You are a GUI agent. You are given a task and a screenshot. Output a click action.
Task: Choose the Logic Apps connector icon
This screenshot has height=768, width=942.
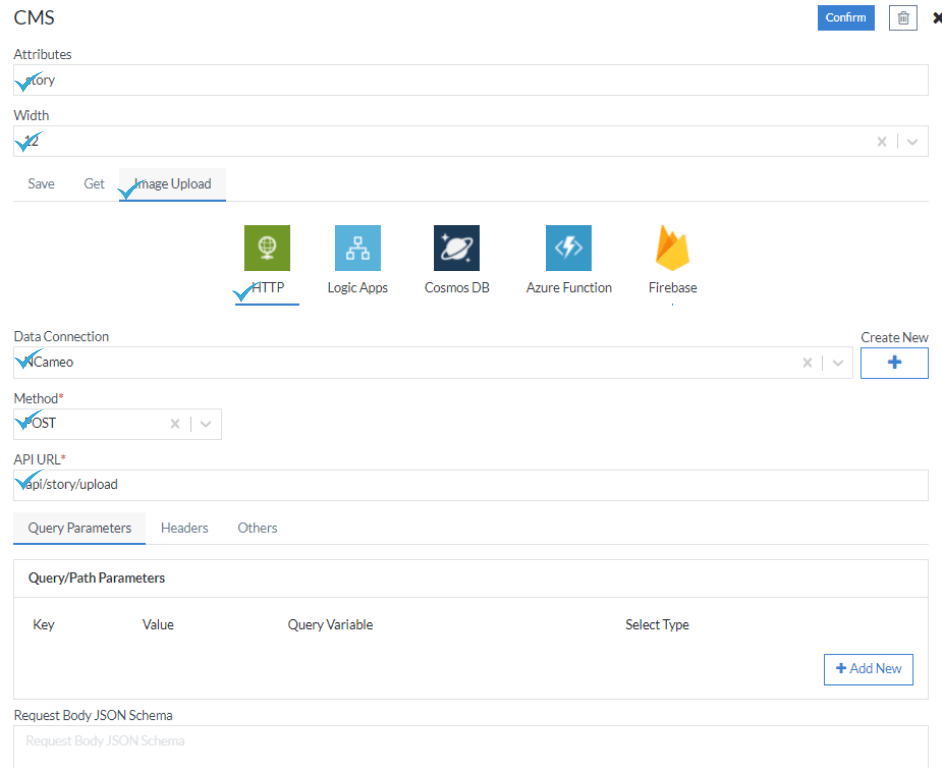coord(357,248)
